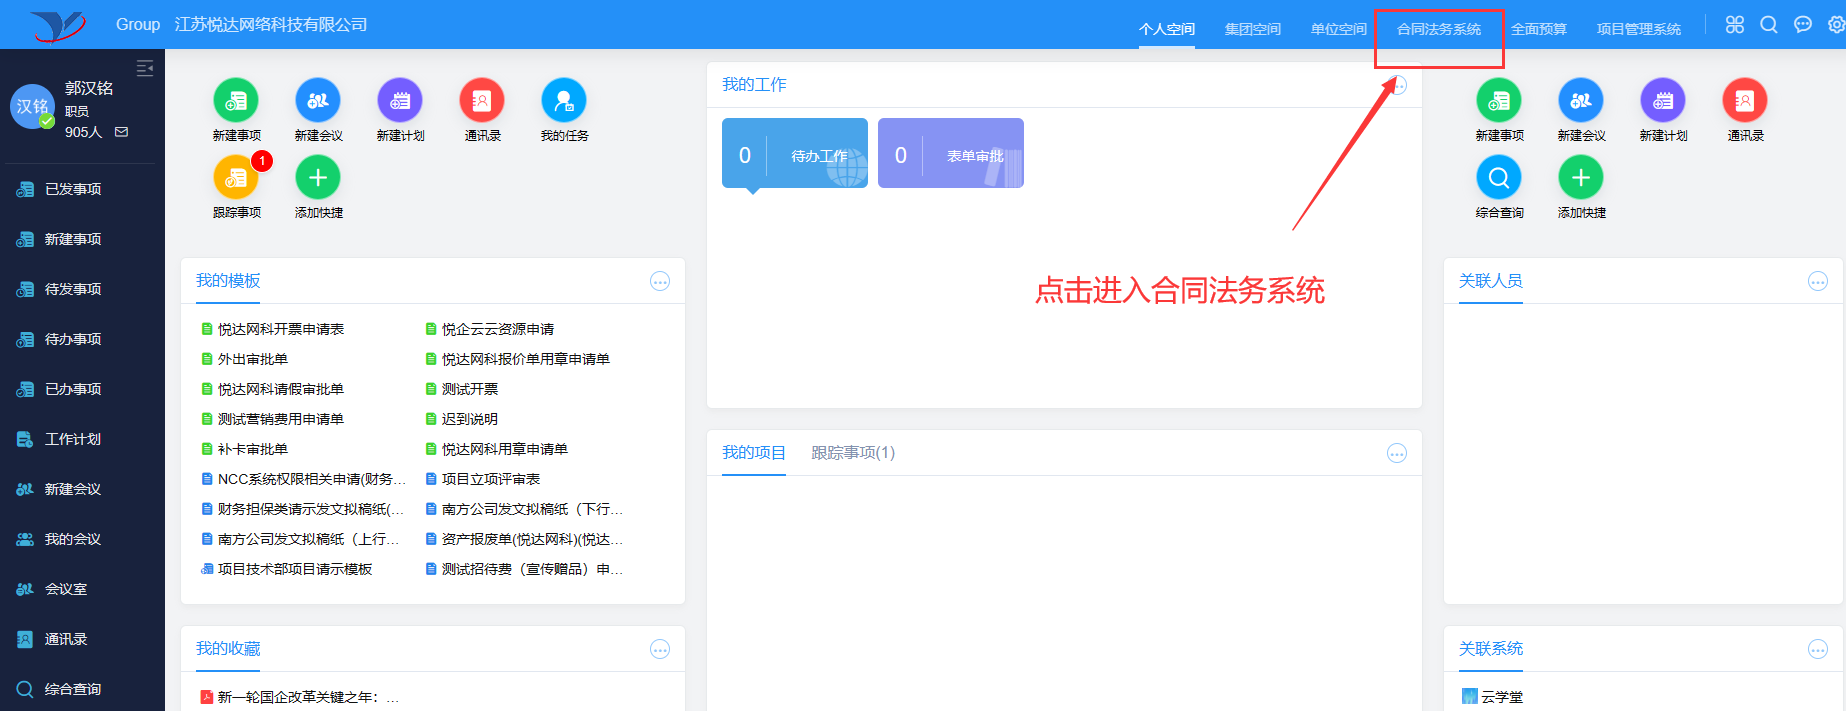1846x711 pixels.
Task: Collapse the left sidebar menu toggle
Action: point(145,68)
